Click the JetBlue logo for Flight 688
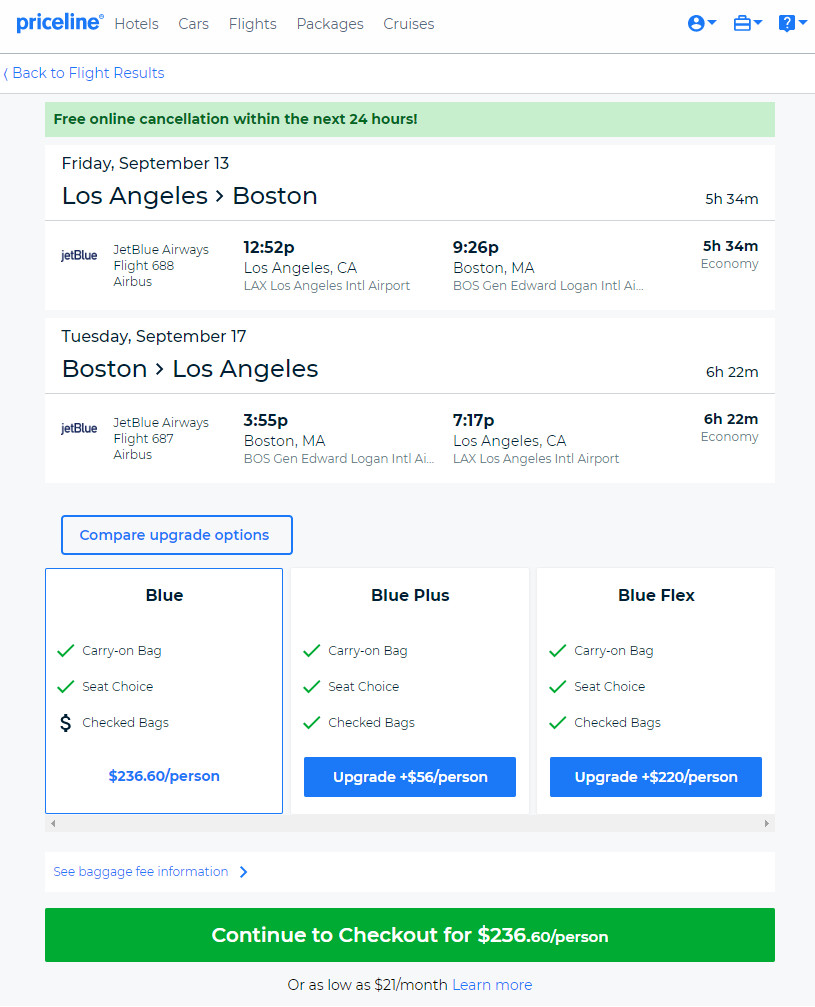The image size is (815, 1007). point(79,255)
